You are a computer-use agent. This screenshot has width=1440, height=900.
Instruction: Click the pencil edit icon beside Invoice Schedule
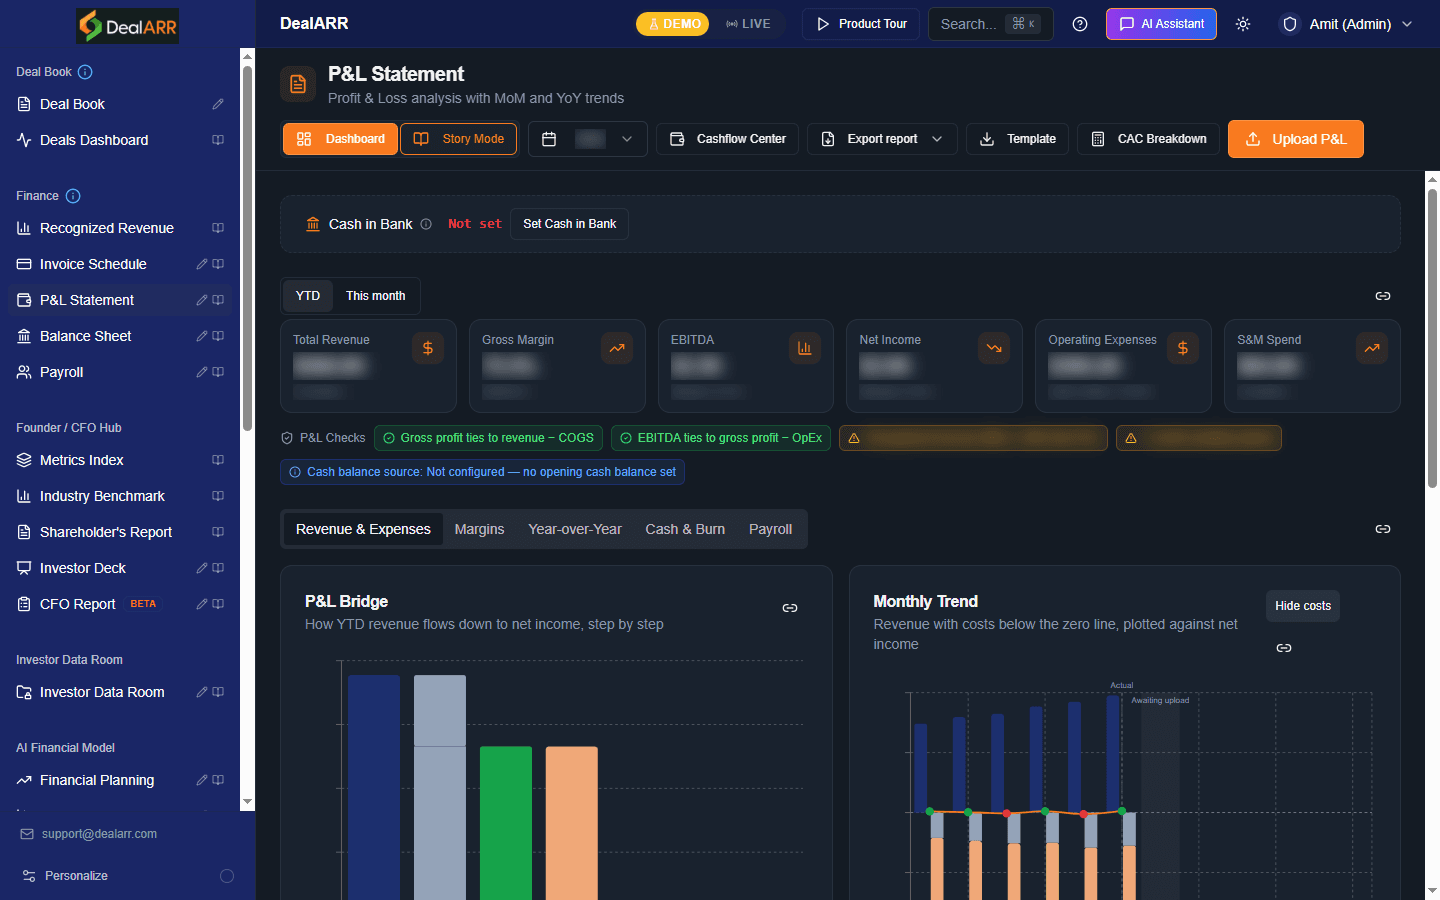[202, 264]
